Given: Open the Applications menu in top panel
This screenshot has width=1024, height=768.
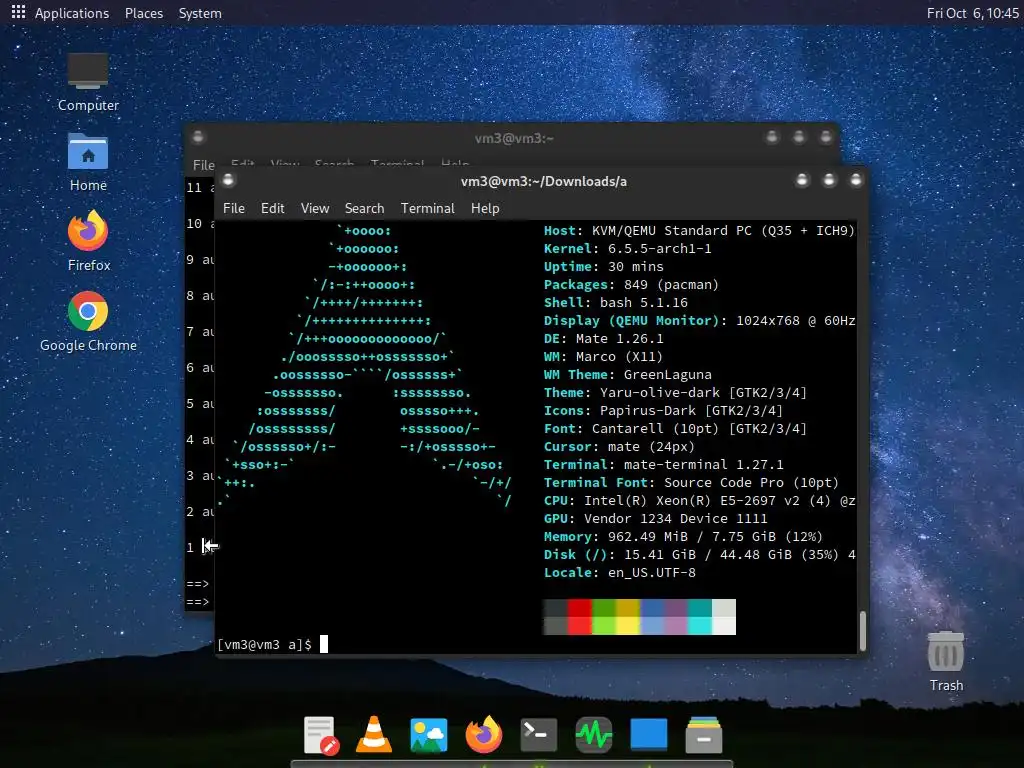Looking at the screenshot, I should pyautogui.click(x=72, y=13).
